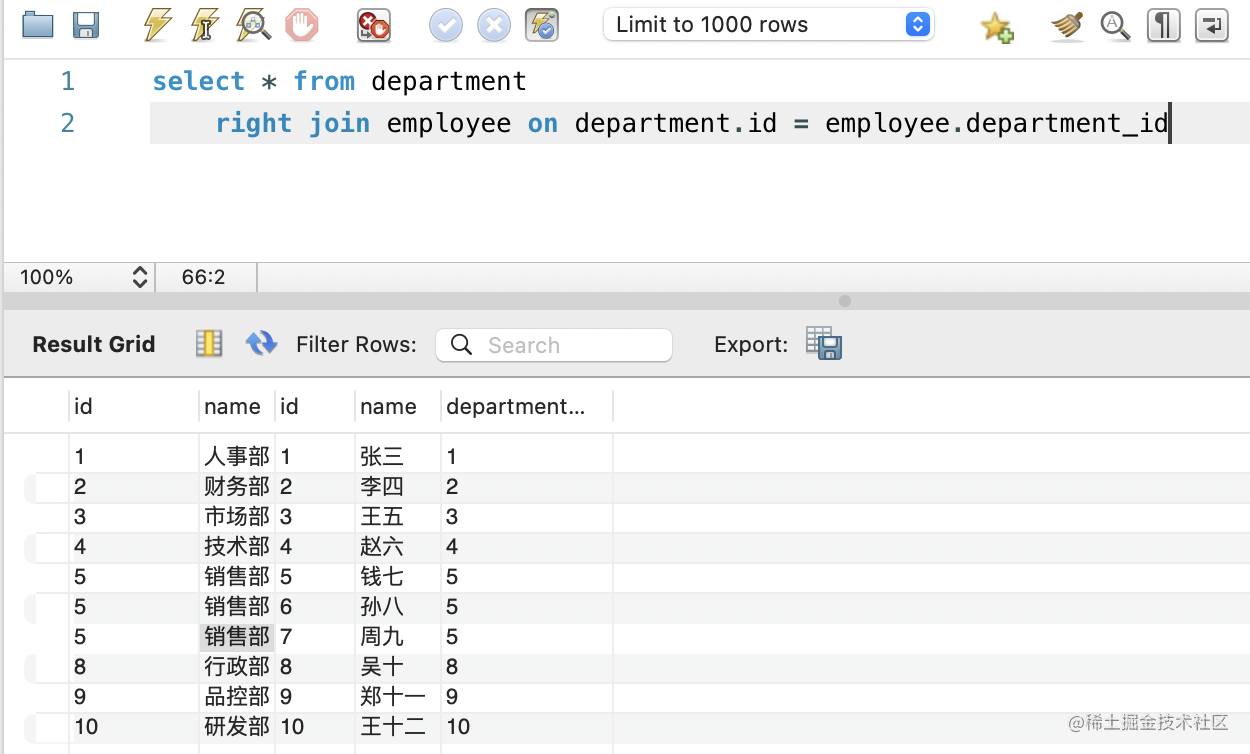The height and width of the screenshot is (754, 1250).
Task: Change the 100% editor zoom level
Action: click(x=139, y=277)
